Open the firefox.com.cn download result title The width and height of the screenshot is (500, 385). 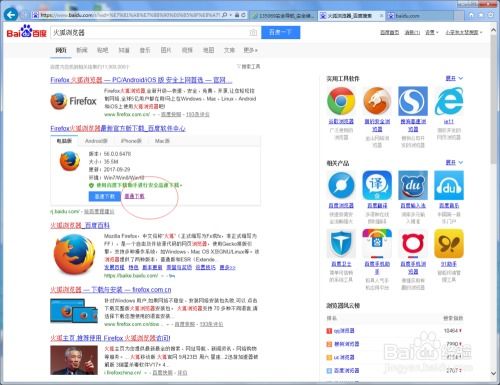tap(111, 290)
